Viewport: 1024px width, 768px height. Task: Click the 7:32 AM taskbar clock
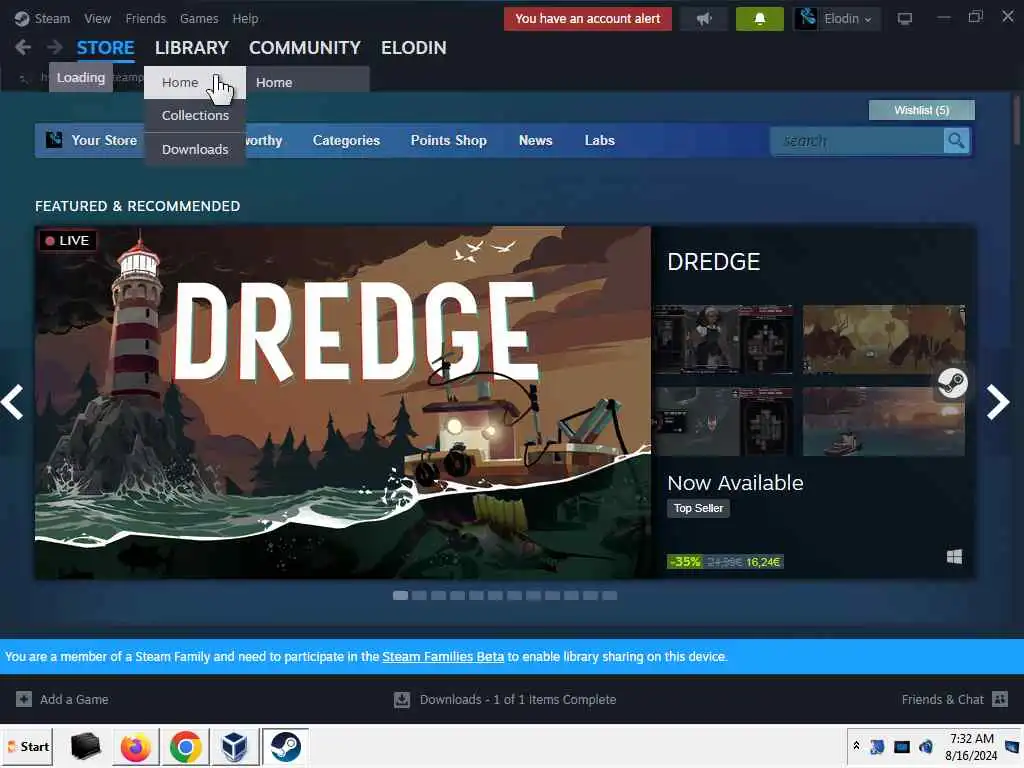(x=972, y=739)
